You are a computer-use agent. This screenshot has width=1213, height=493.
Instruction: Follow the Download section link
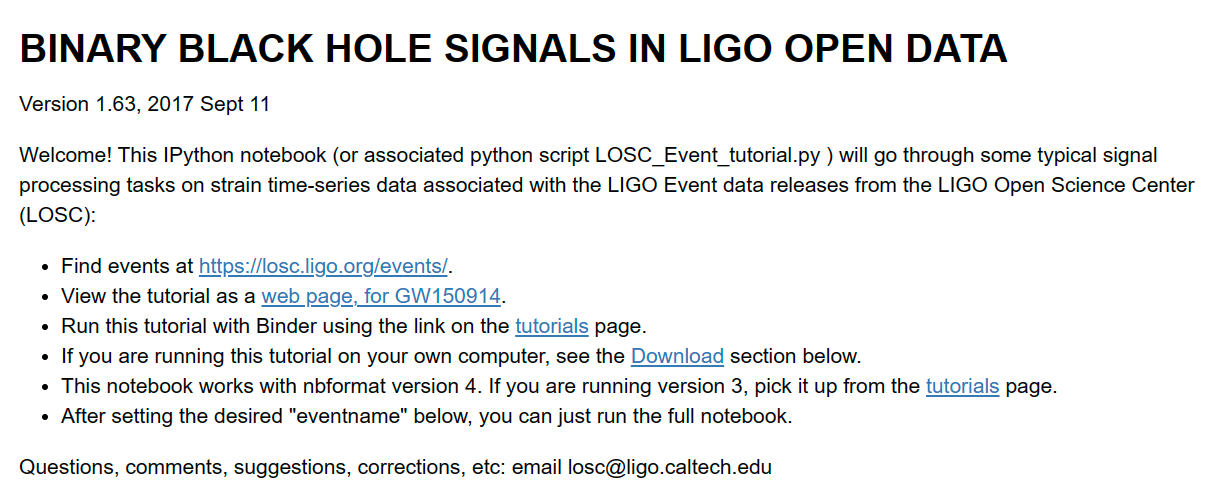point(677,356)
